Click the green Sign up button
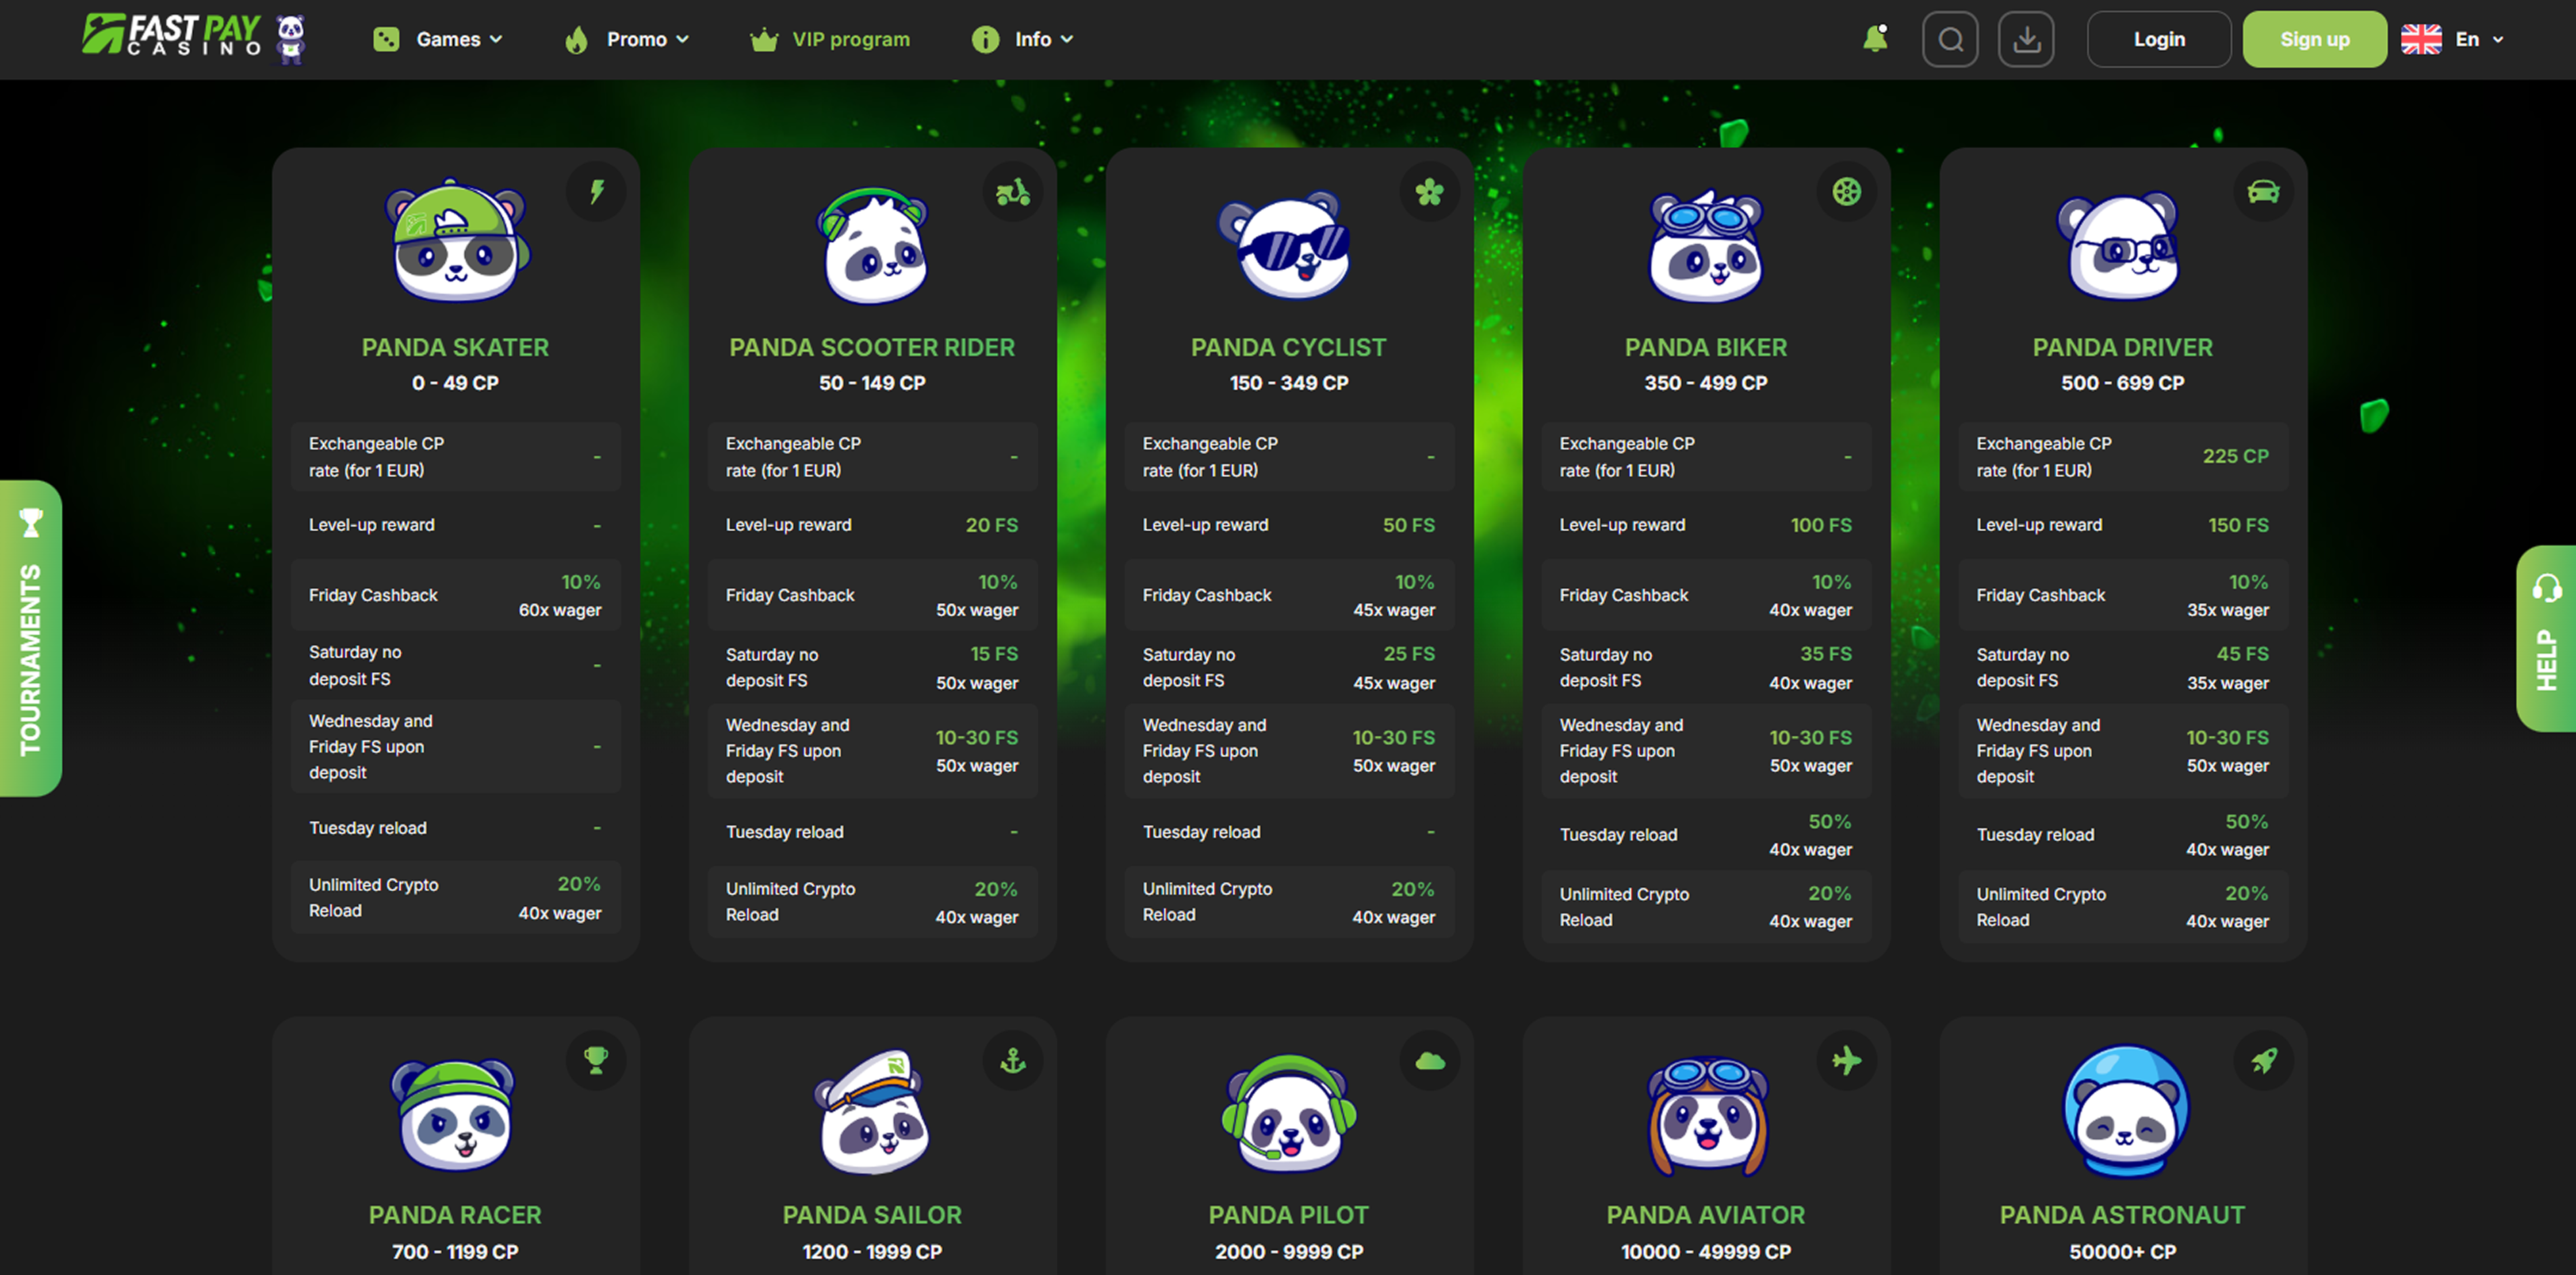 click(2314, 39)
